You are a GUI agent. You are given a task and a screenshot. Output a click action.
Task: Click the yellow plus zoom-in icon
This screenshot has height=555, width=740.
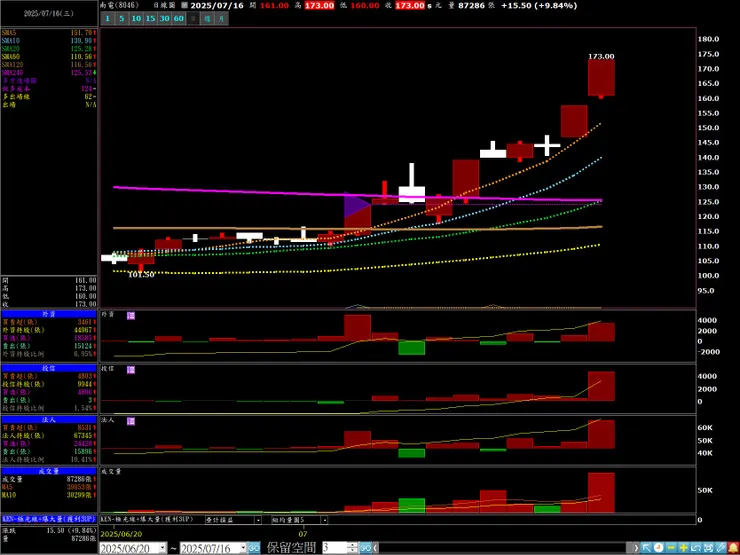(683, 548)
